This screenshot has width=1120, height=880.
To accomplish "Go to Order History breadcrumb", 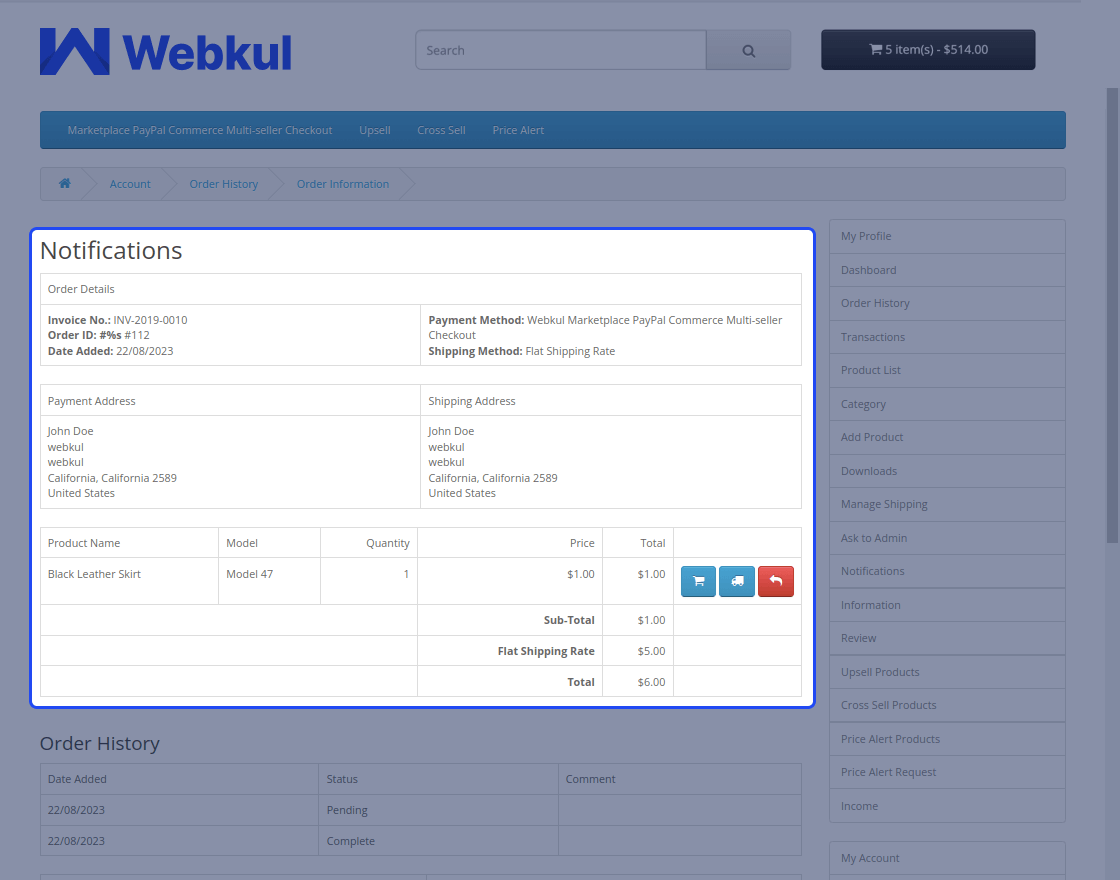I will coord(224,184).
